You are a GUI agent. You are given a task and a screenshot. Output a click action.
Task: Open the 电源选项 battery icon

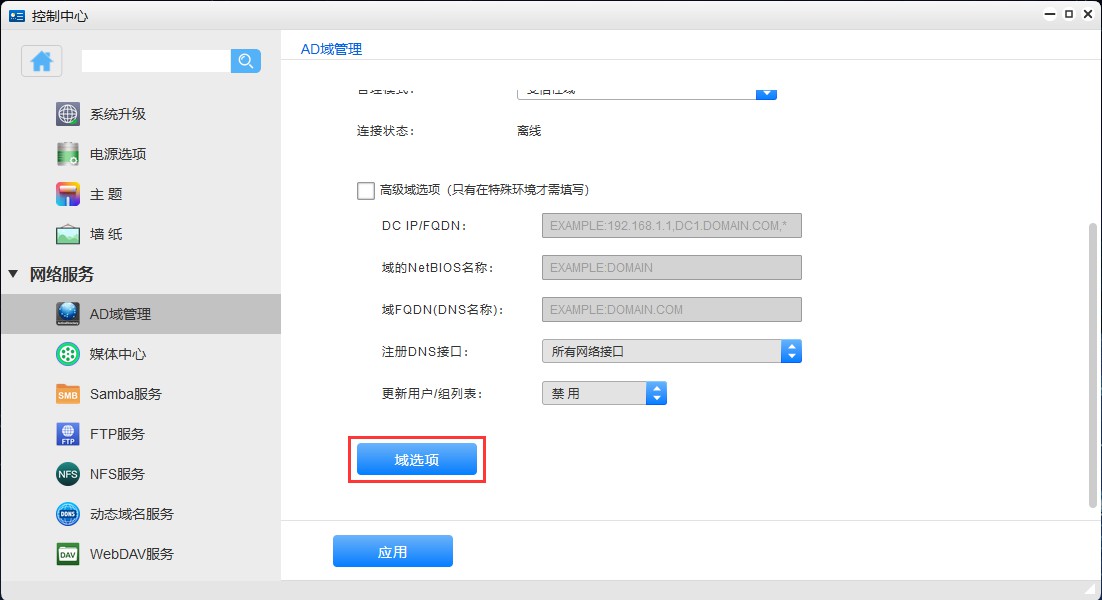tap(68, 154)
